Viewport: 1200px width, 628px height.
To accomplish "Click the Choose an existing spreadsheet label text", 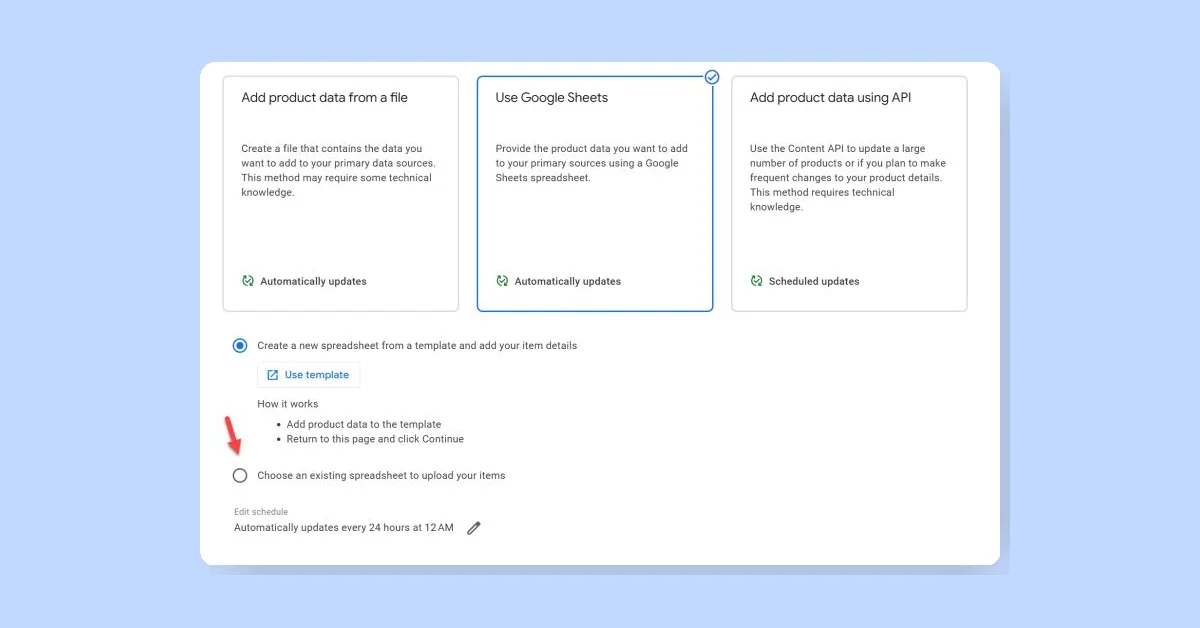I will (x=381, y=475).
